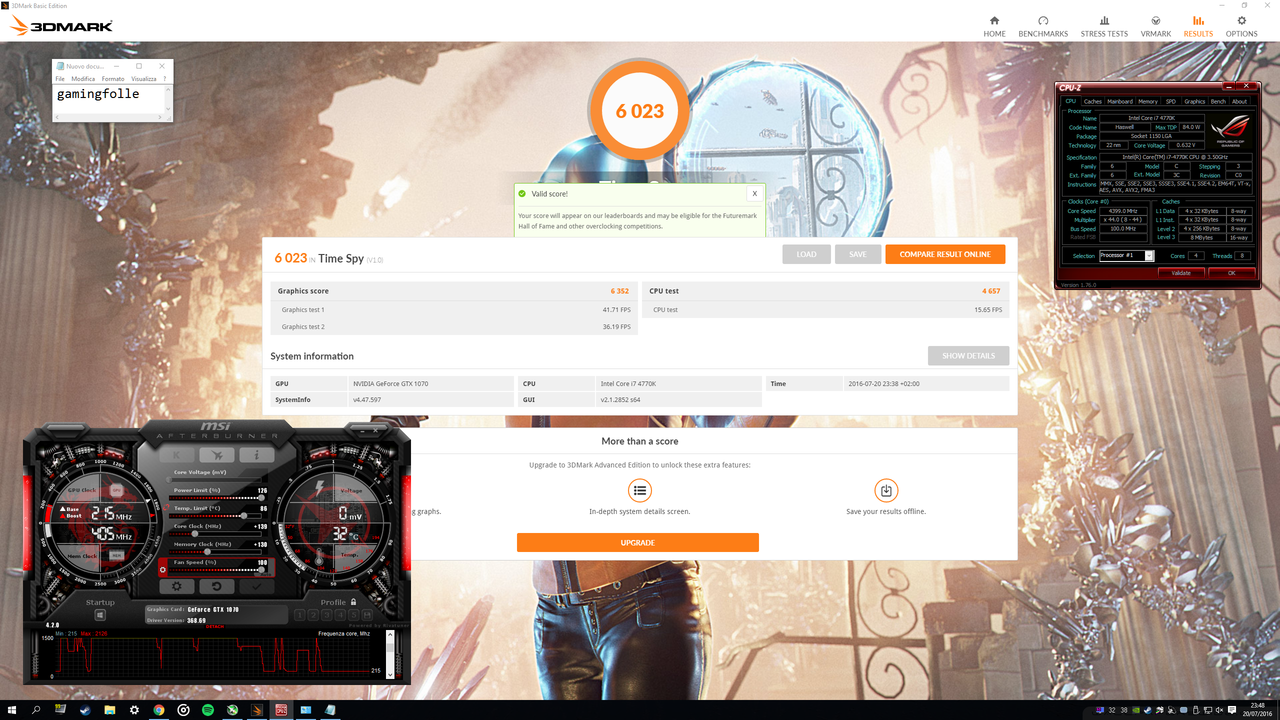Open Afterburner information i button
Viewport: 1280px width, 720px height.
pos(256,455)
